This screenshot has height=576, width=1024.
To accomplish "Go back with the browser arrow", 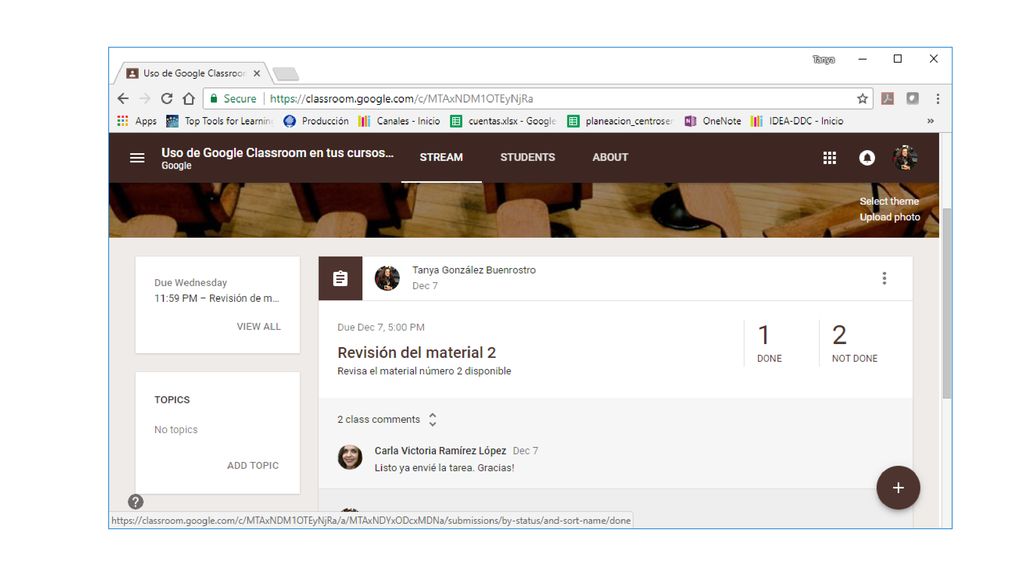I will click(x=123, y=99).
